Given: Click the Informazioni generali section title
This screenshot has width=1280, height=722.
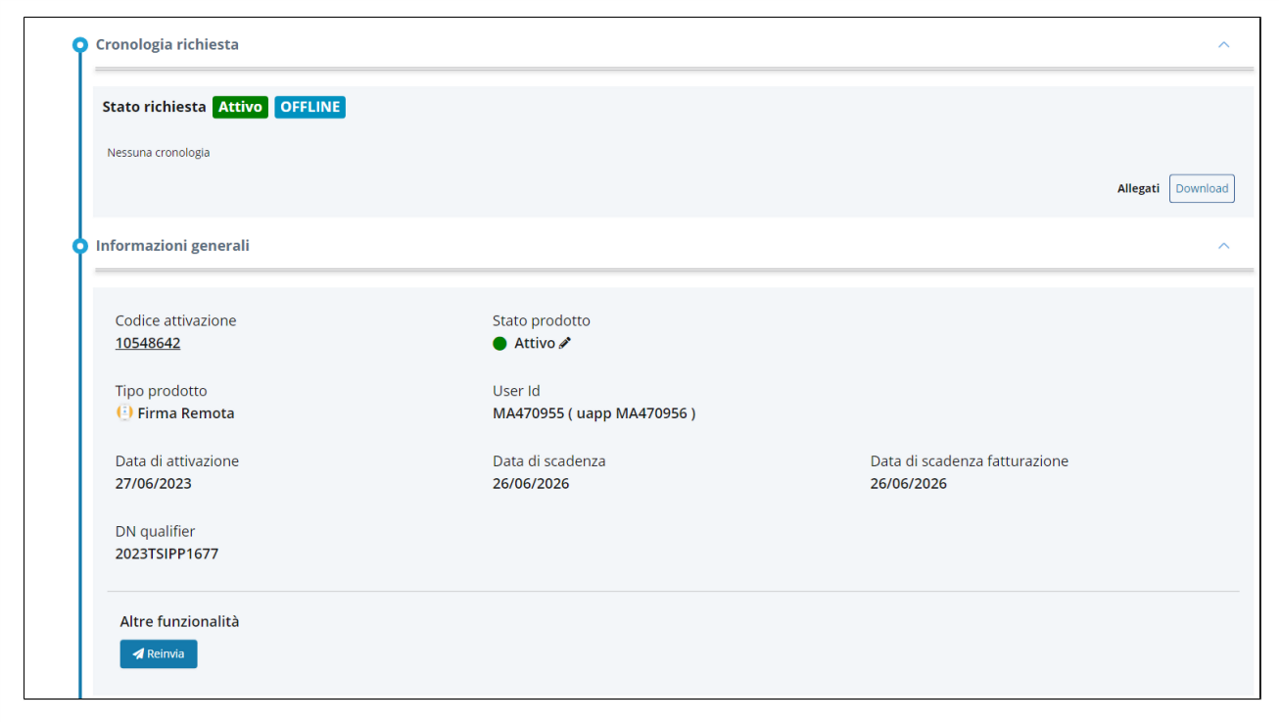Looking at the screenshot, I should point(173,246).
